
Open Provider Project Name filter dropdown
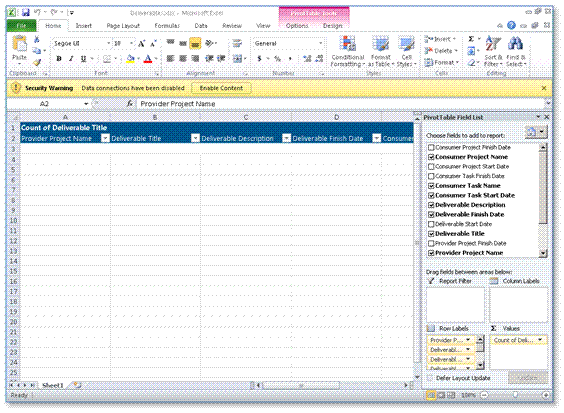105,139
